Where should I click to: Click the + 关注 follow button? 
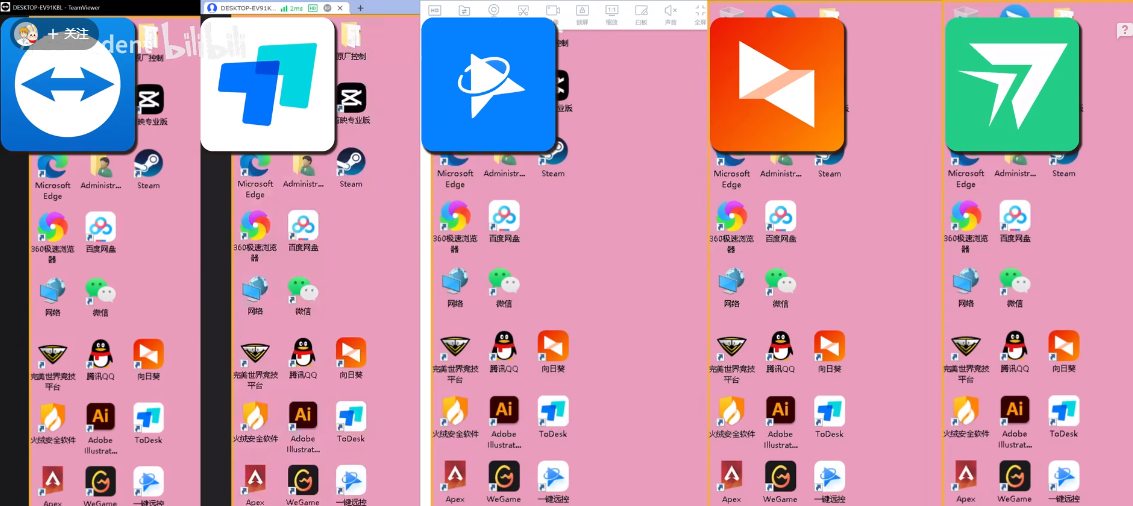pyautogui.click(x=69, y=34)
